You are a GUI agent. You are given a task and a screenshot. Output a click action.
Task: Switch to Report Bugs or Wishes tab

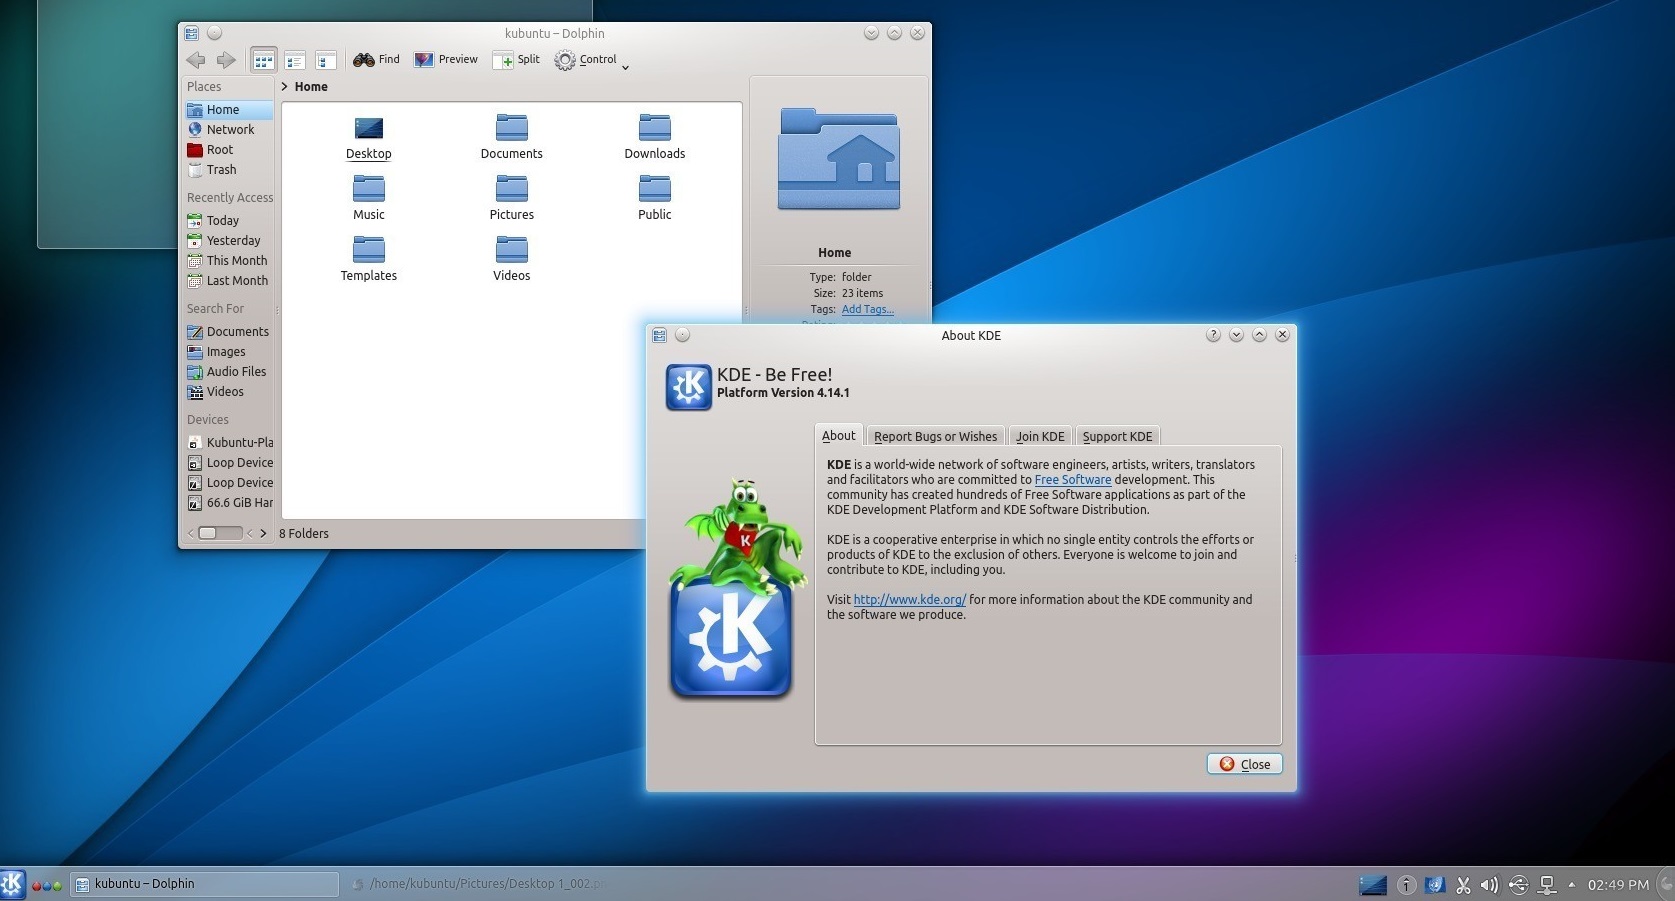pyautogui.click(x=935, y=437)
